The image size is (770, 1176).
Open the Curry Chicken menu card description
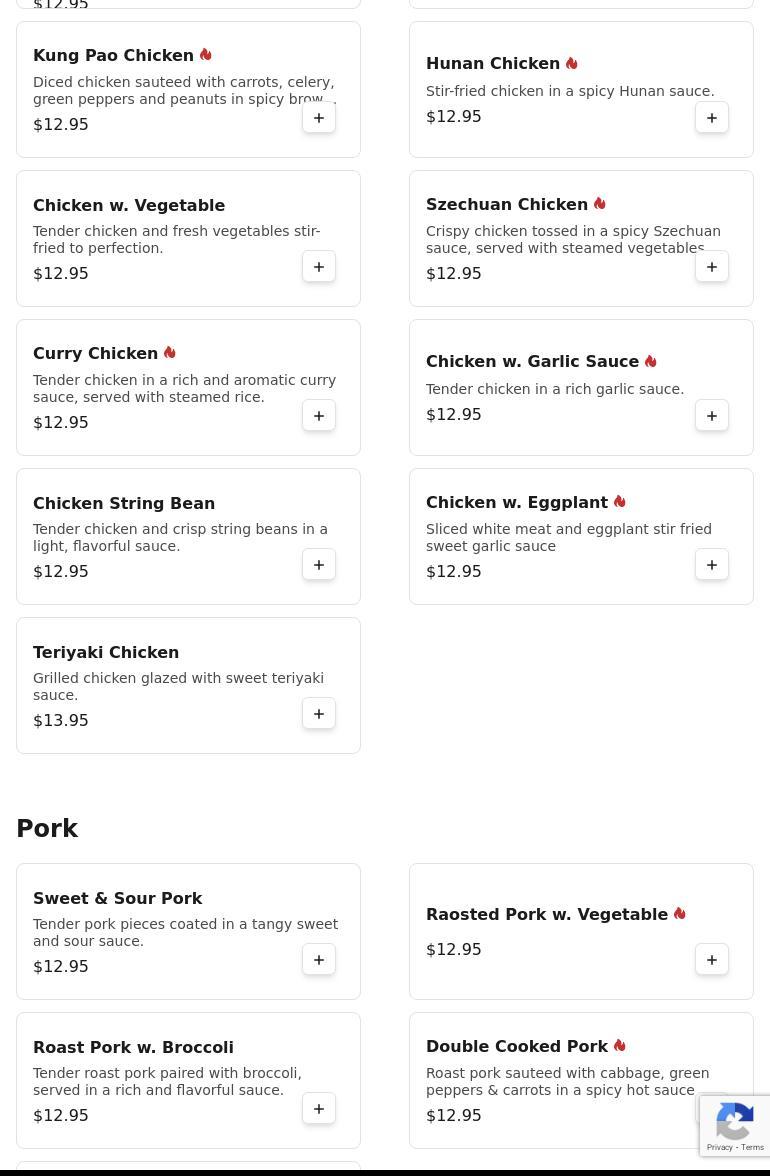click(184, 388)
